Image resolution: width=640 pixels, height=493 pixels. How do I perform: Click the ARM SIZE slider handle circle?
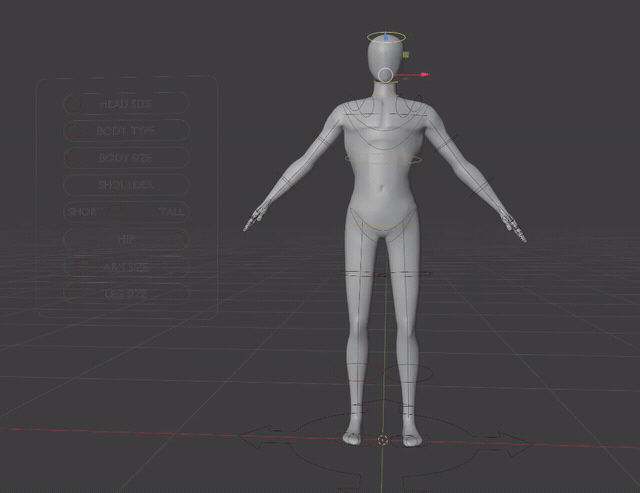pos(84,266)
